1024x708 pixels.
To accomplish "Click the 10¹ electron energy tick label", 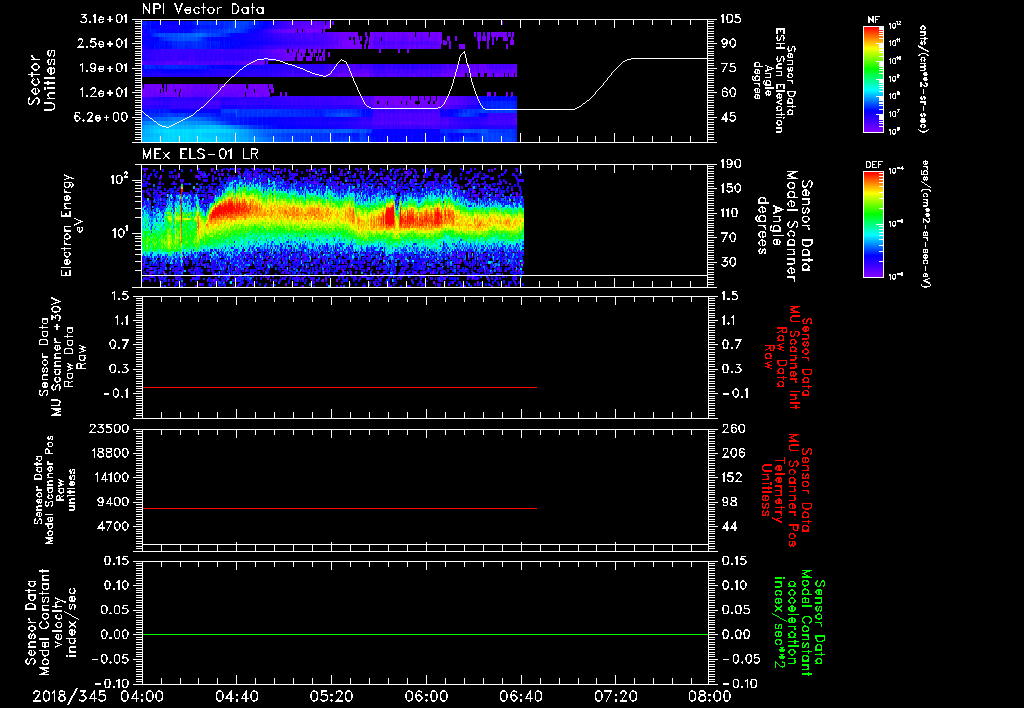I will tap(119, 233).
